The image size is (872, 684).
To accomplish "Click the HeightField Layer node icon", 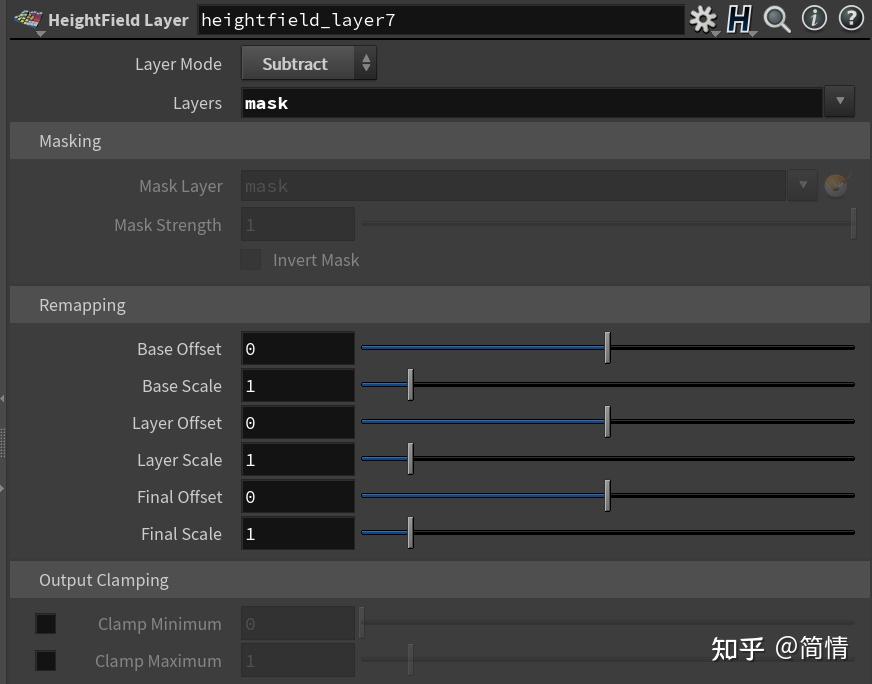I will [x=30, y=18].
